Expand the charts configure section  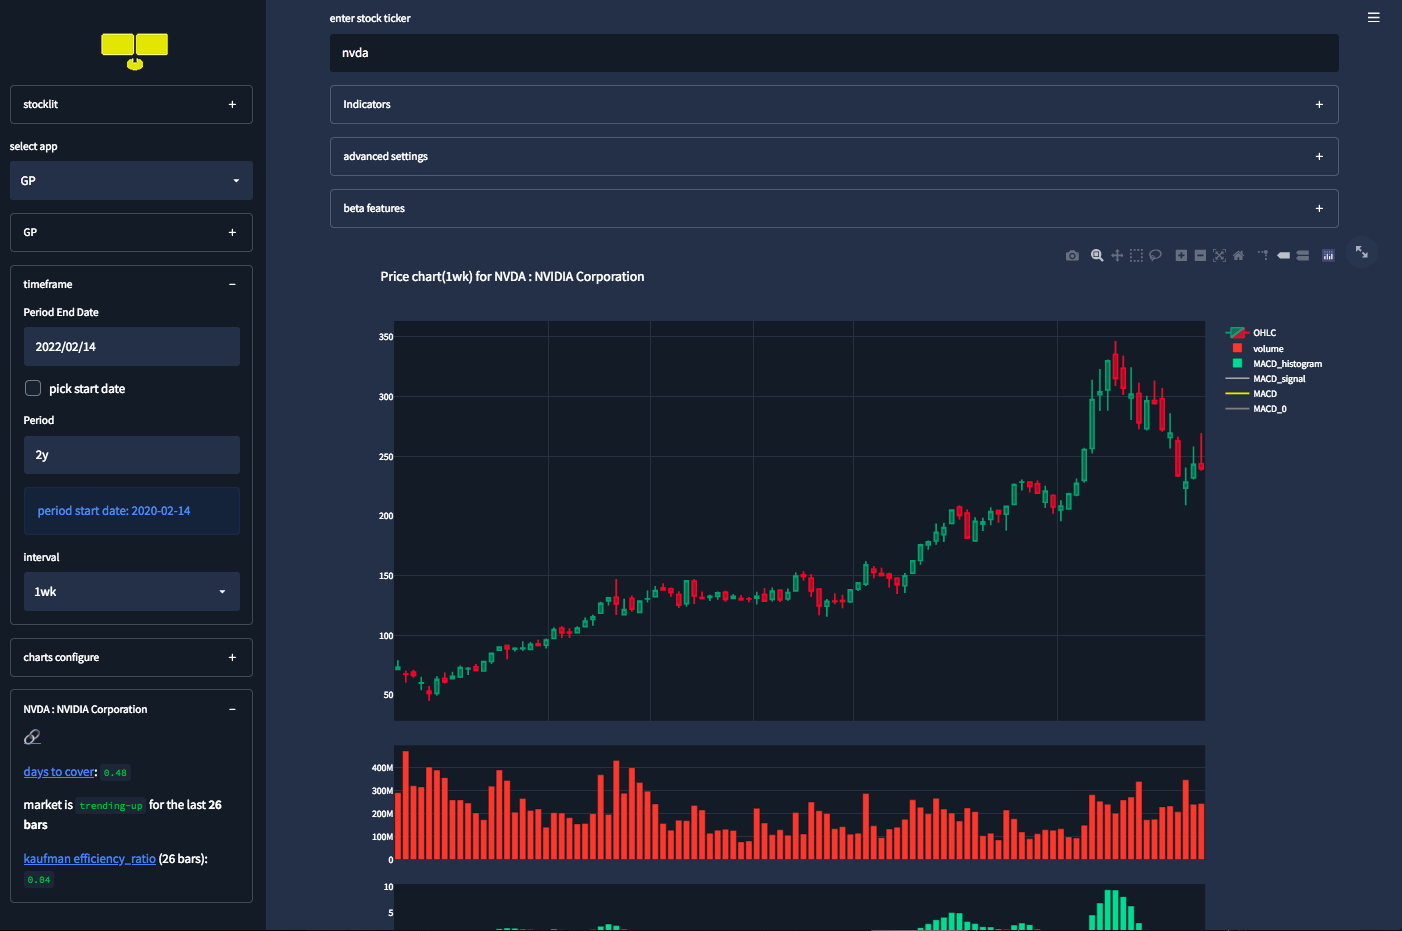click(x=131, y=657)
